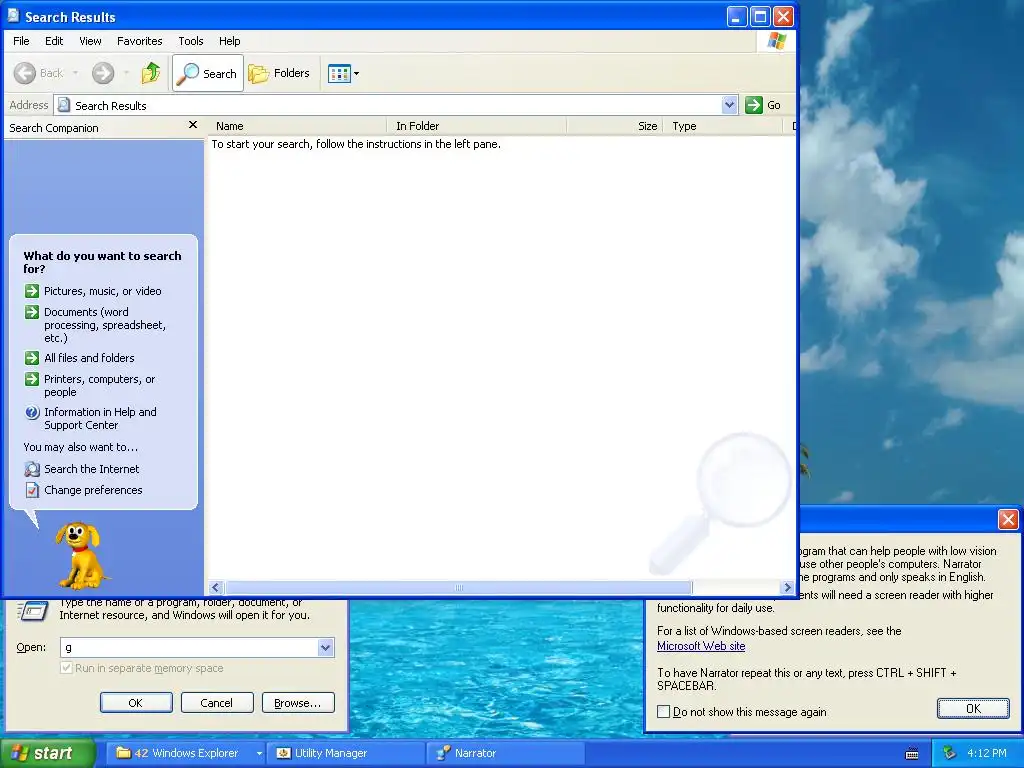Click green arrow beside Printers, computers option

coord(32,379)
